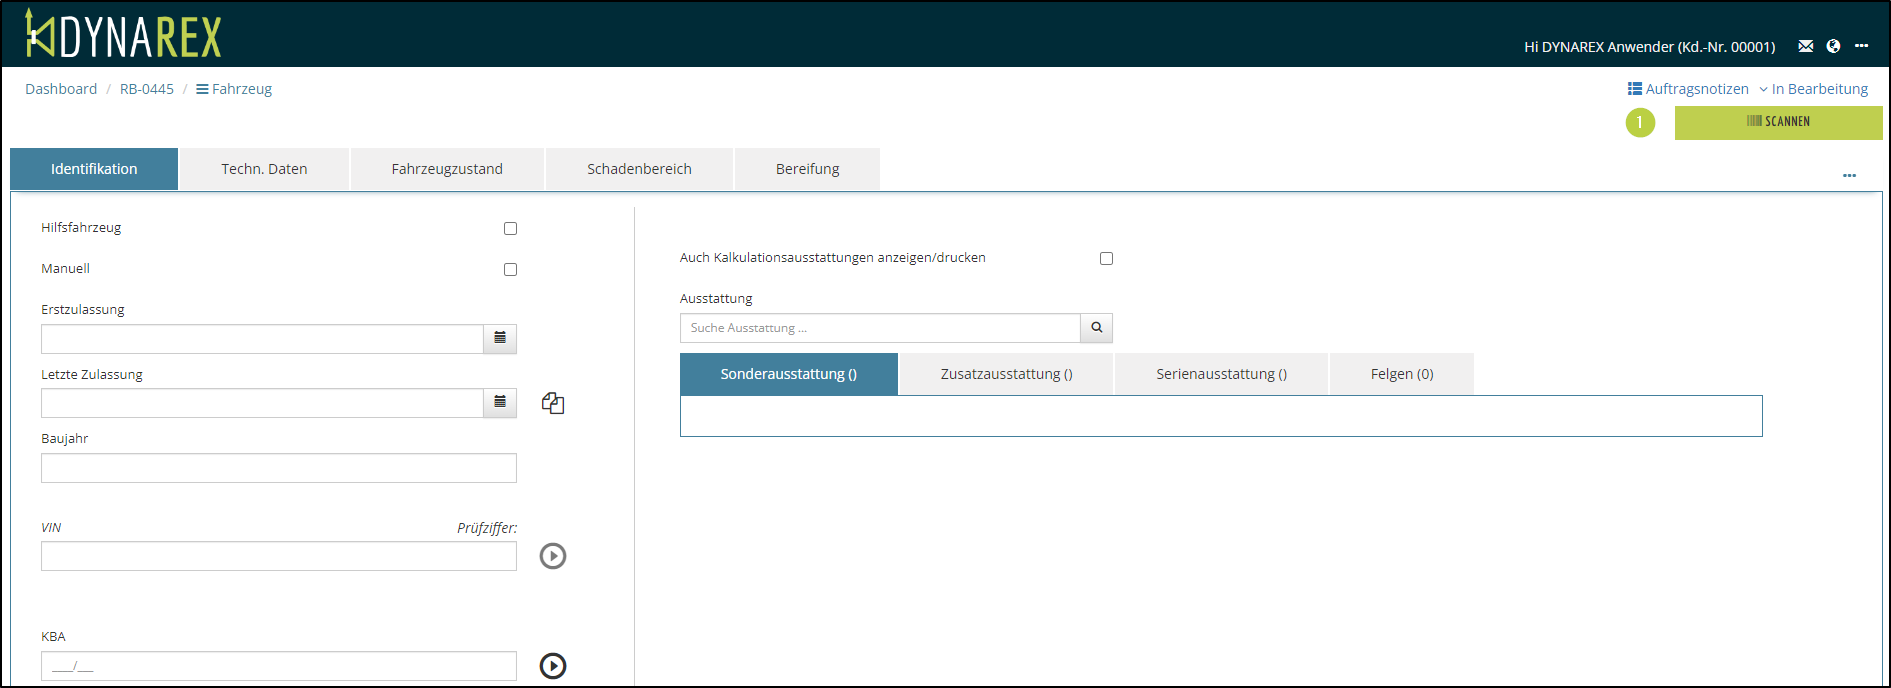Viewport: 1891px width, 688px height.
Task: Open calendar picker for Erstzulassung
Action: [500, 338]
